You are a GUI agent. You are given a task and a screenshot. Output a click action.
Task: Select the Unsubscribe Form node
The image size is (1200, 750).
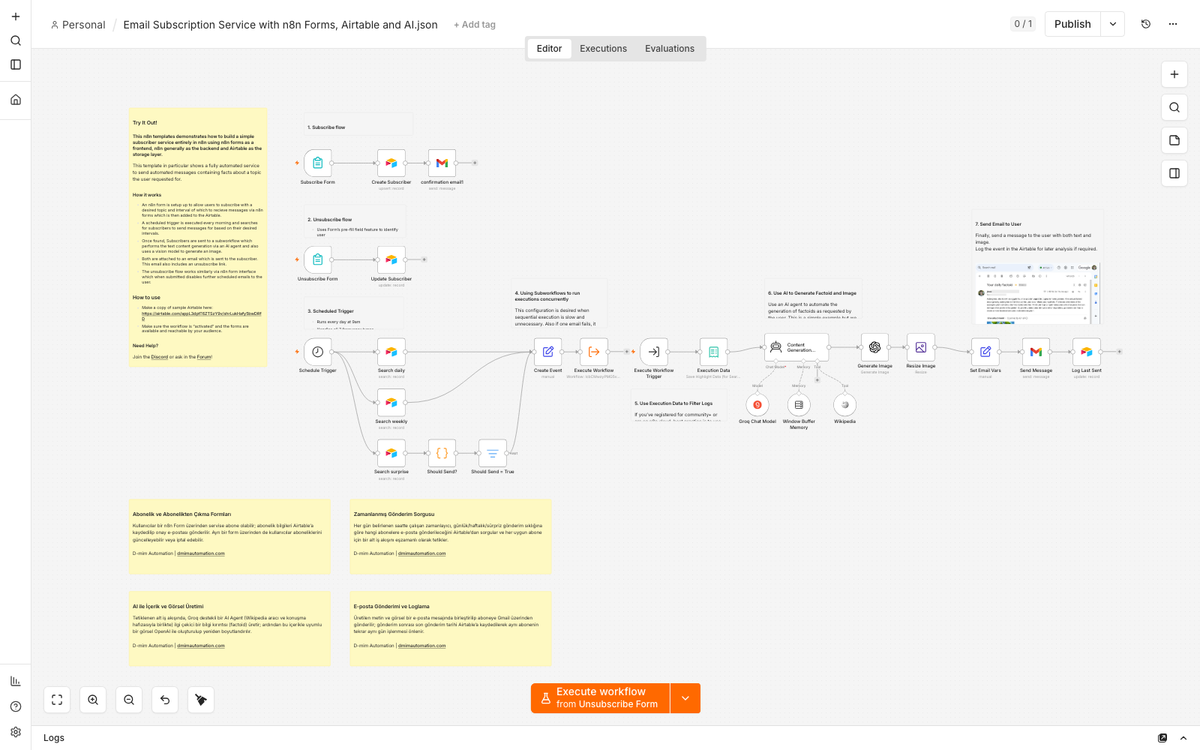pos(317,260)
